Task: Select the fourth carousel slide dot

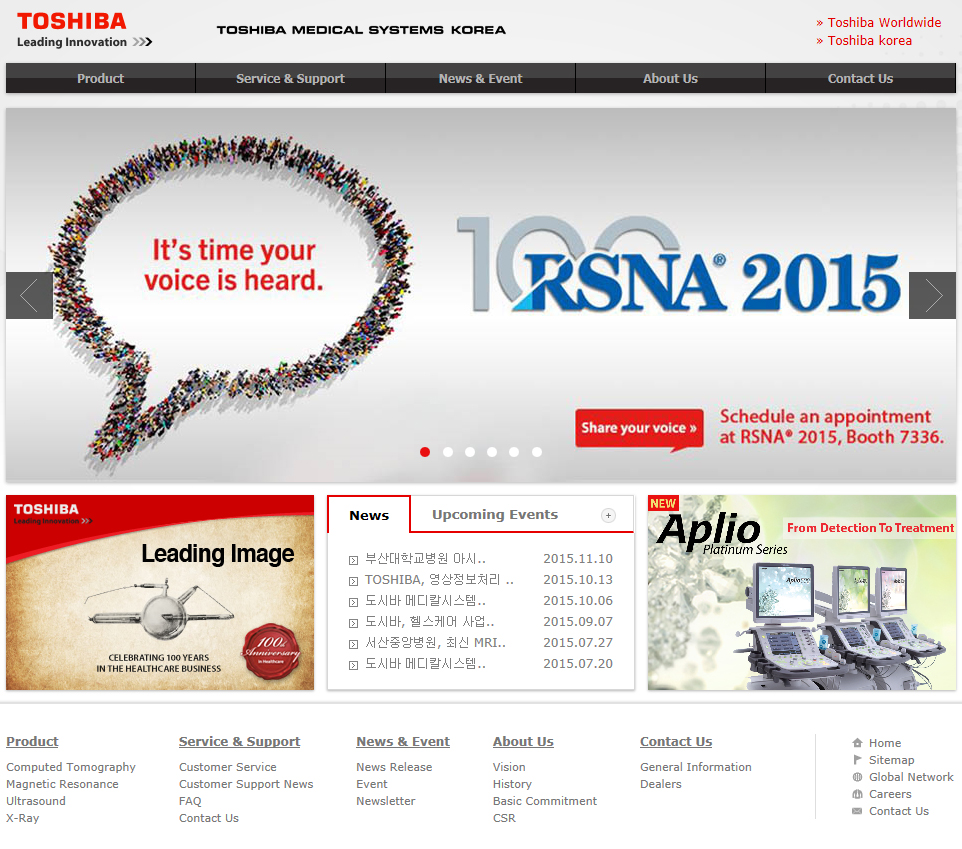Action: [492, 452]
